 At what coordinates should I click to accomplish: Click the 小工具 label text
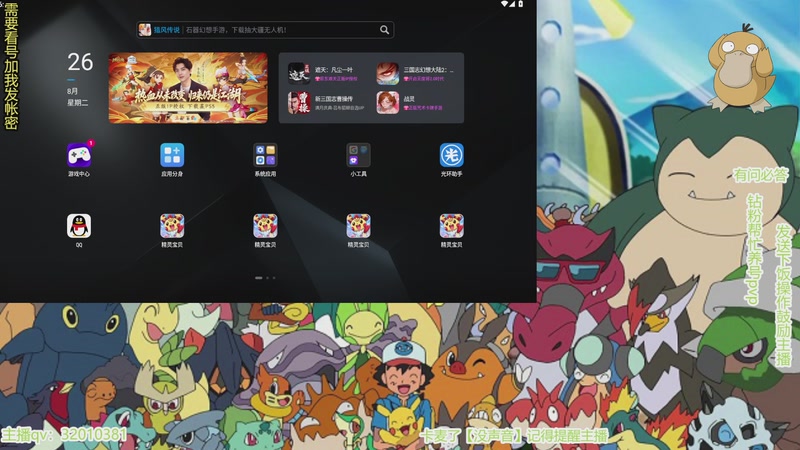click(x=358, y=174)
